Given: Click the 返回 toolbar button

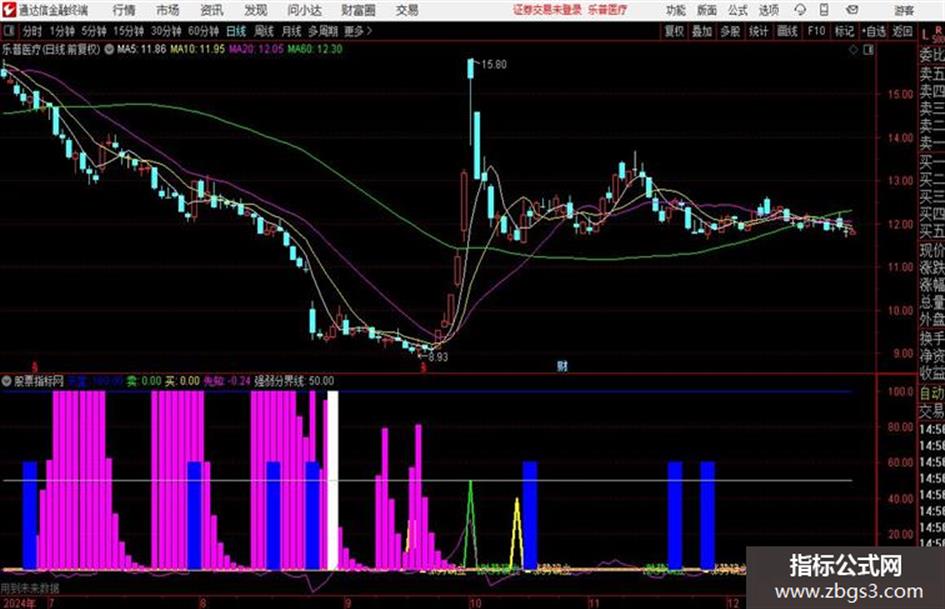Looking at the screenshot, I should [x=902, y=31].
